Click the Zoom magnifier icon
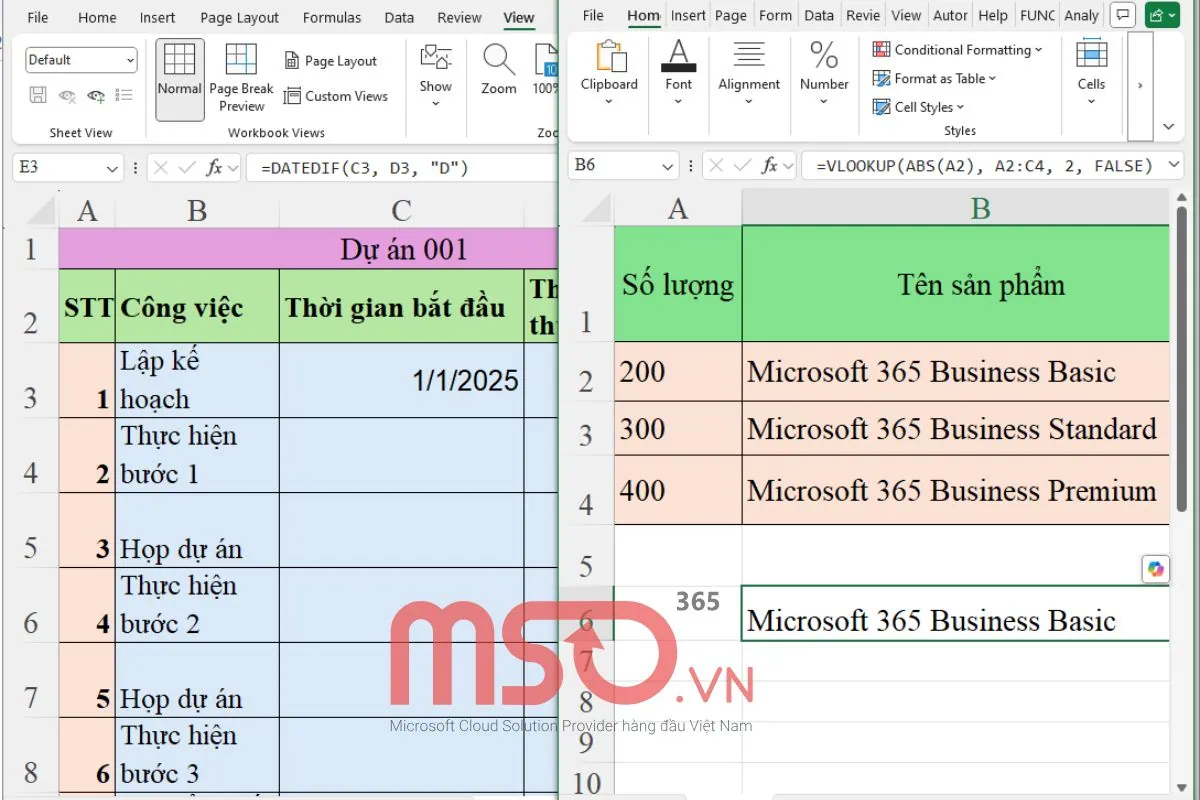Image resolution: width=1200 pixels, height=800 pixels. coord(498,62)
